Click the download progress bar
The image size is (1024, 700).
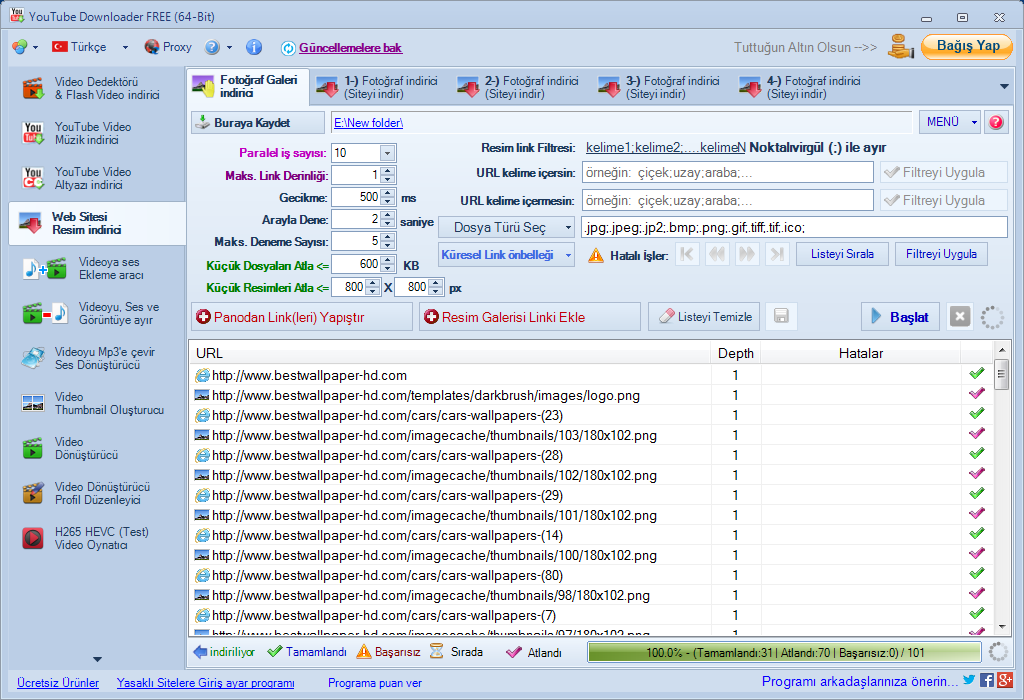(785, 652)
